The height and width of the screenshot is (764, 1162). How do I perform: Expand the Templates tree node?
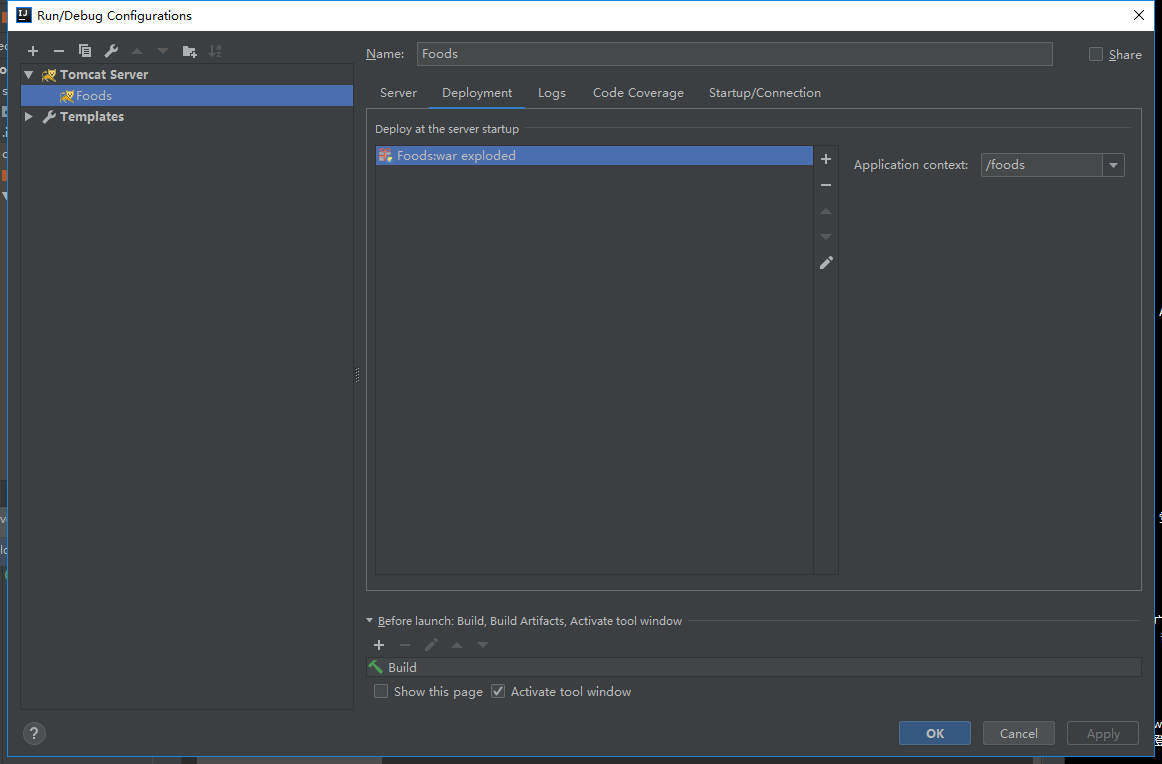coord(29,116)
